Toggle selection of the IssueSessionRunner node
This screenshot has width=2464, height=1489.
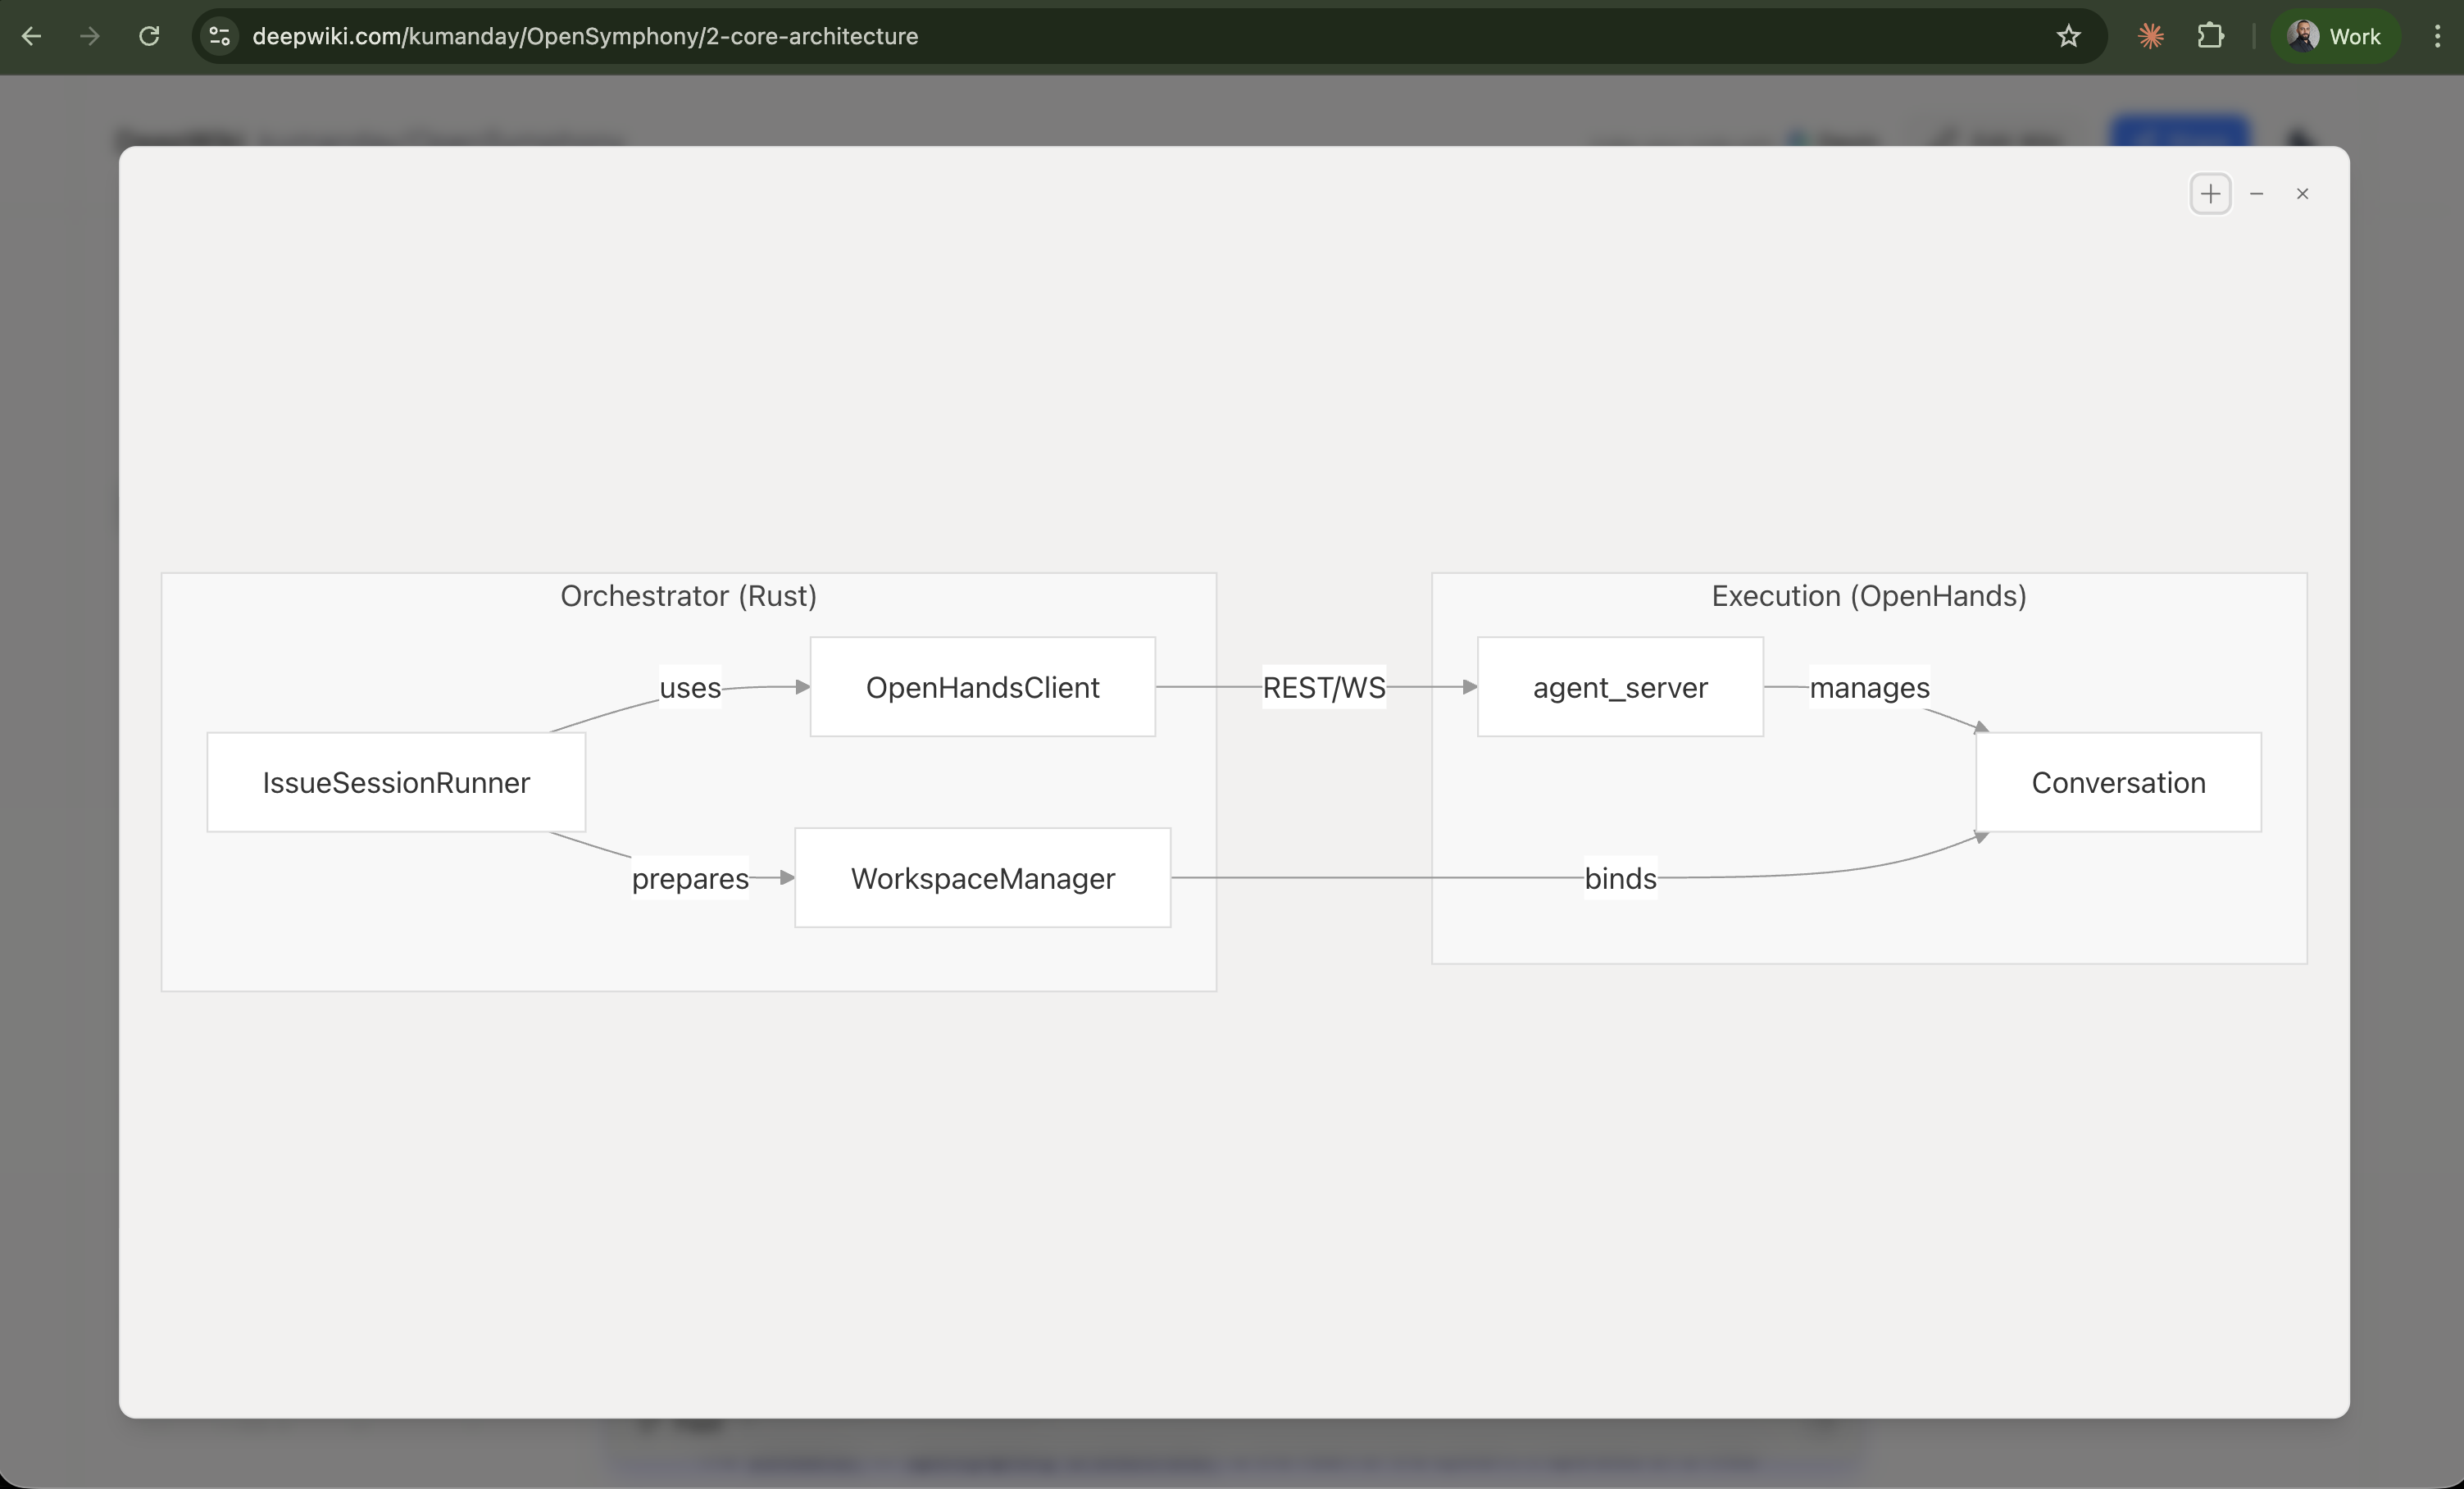coord(395,782)
